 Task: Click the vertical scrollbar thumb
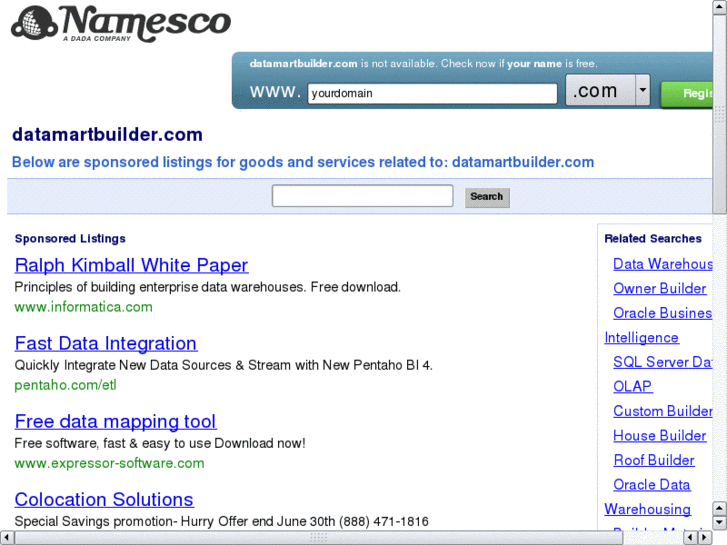[719, 114]
